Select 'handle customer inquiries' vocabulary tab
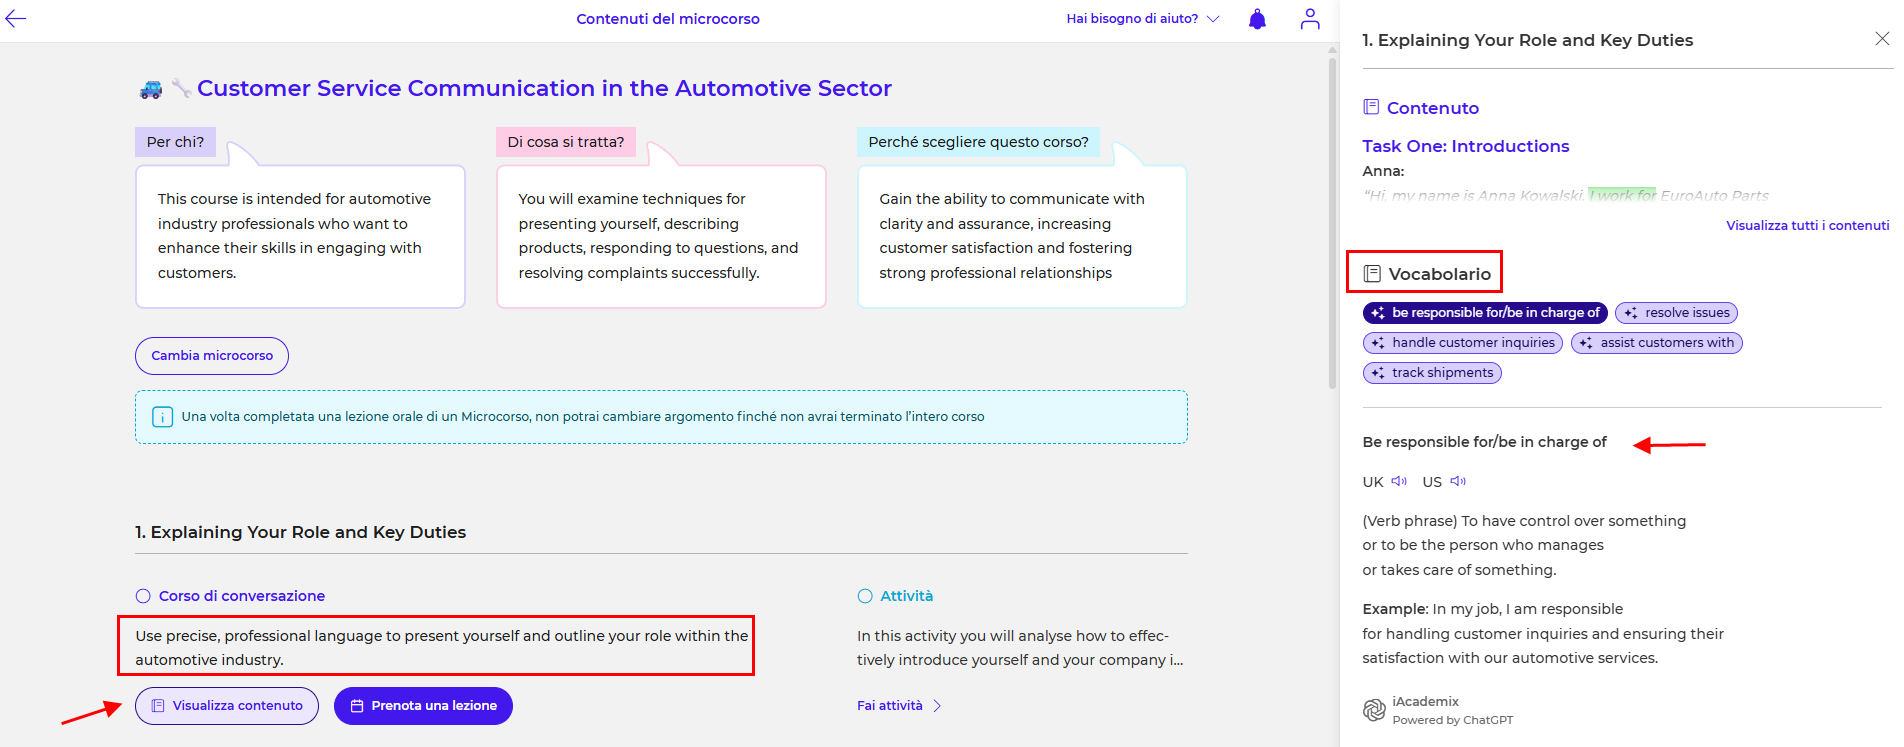1904x747 pixels. pos(1462,343)
